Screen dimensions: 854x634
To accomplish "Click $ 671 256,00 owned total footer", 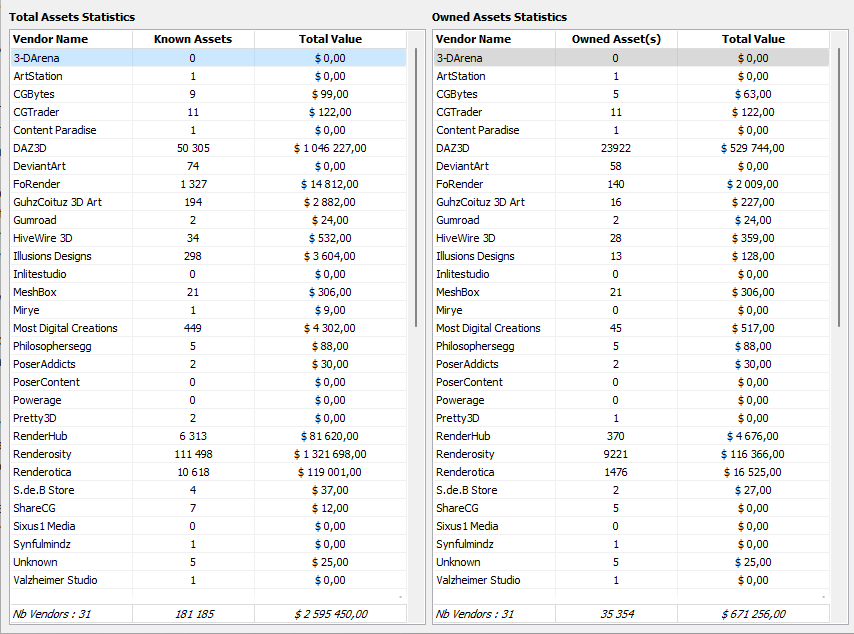I will point(753,614).
